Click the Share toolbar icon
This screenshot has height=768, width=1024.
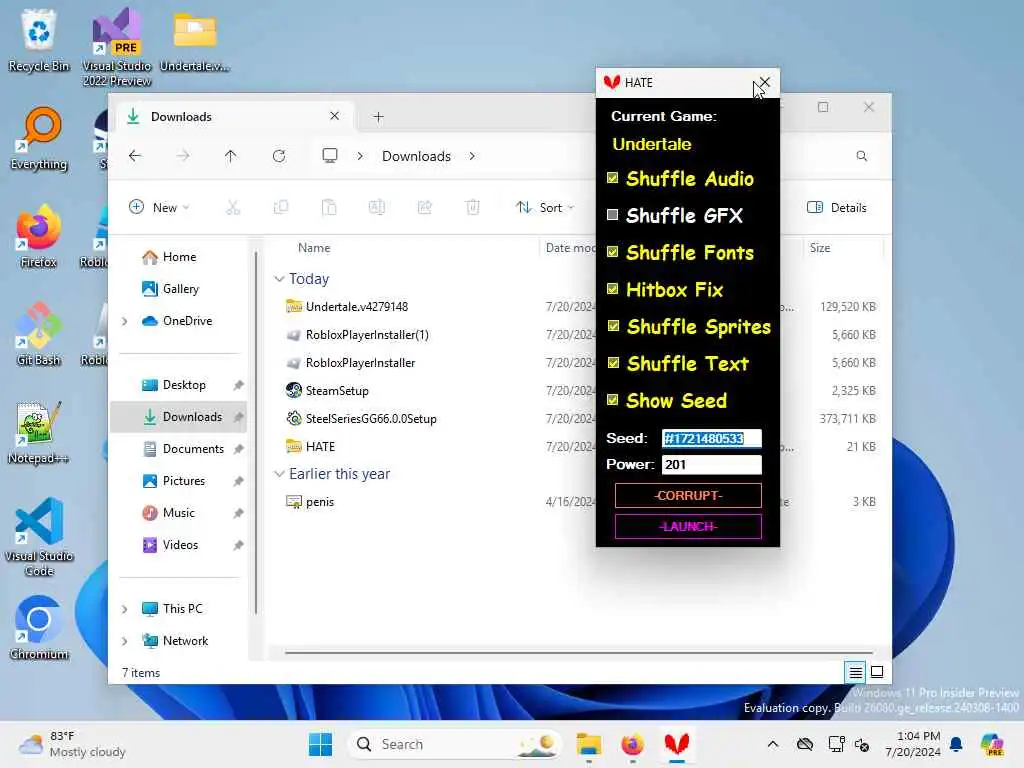pos(424,208)
